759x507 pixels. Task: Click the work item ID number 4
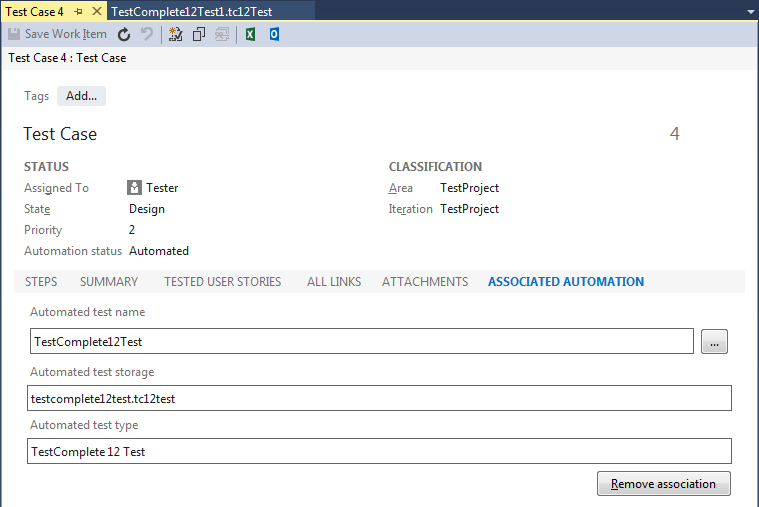click(x=674, y=134)
